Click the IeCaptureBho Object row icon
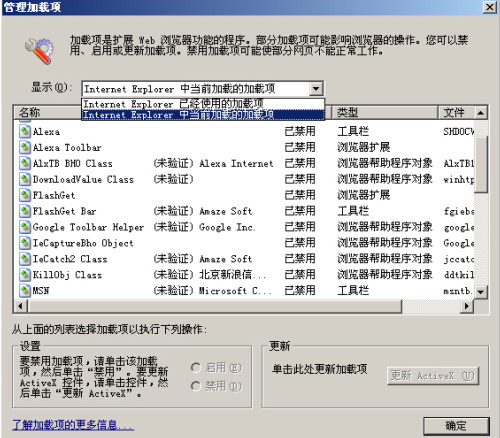 pos(25,243)
